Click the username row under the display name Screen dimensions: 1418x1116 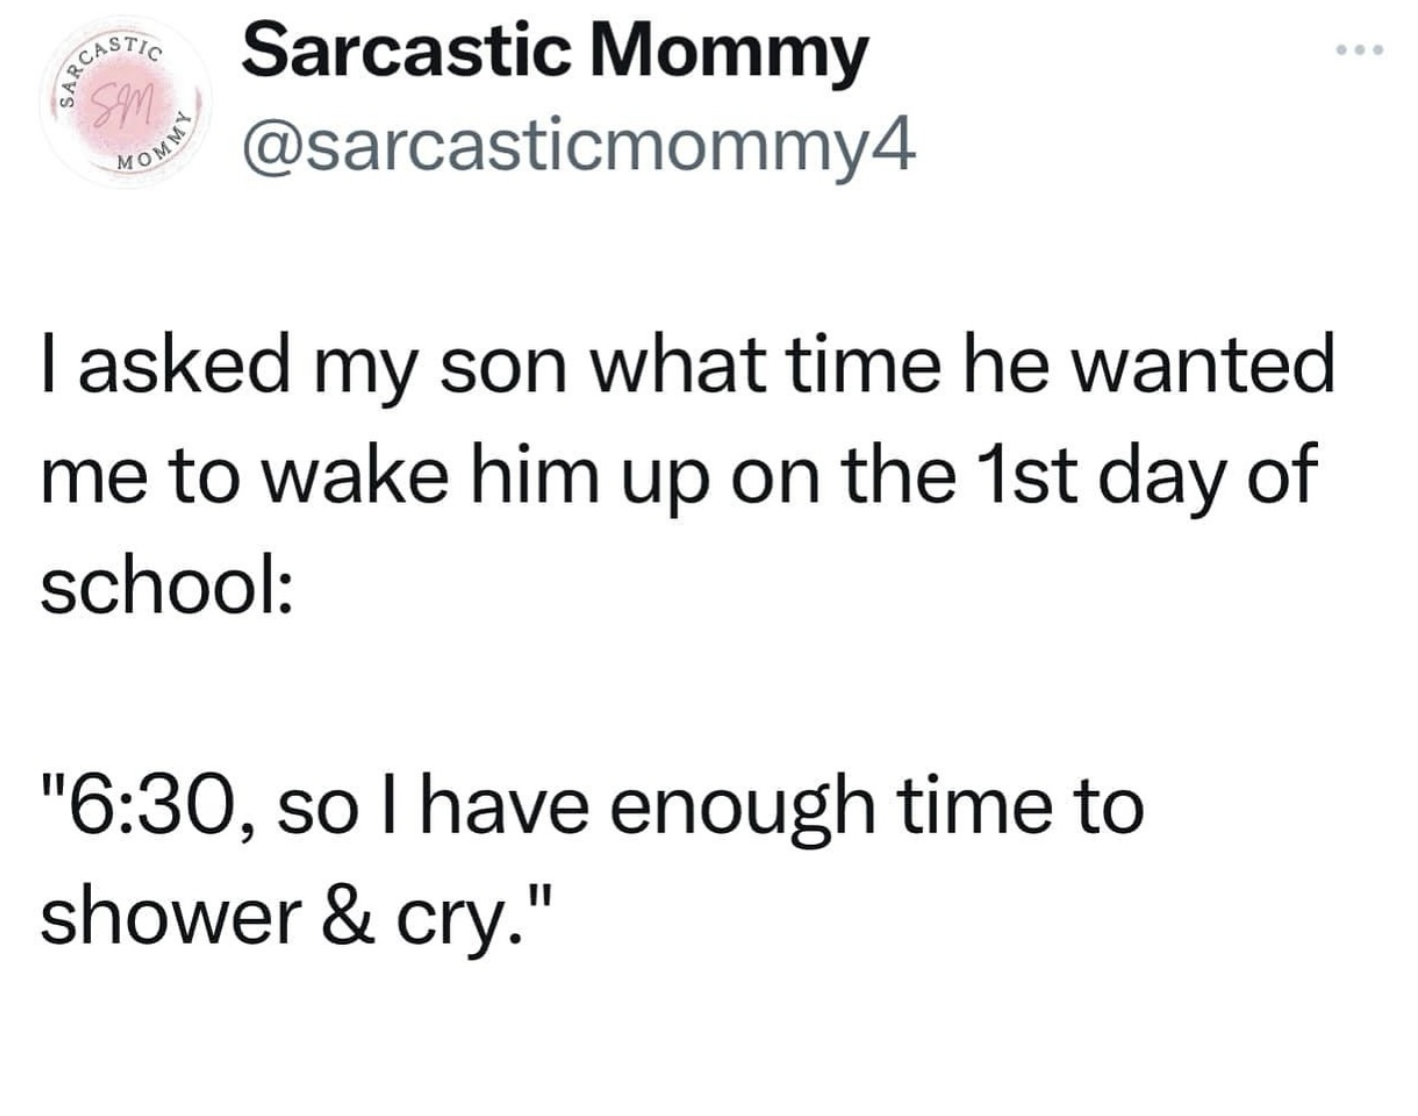pyautogui.click(x=577, y=143)
